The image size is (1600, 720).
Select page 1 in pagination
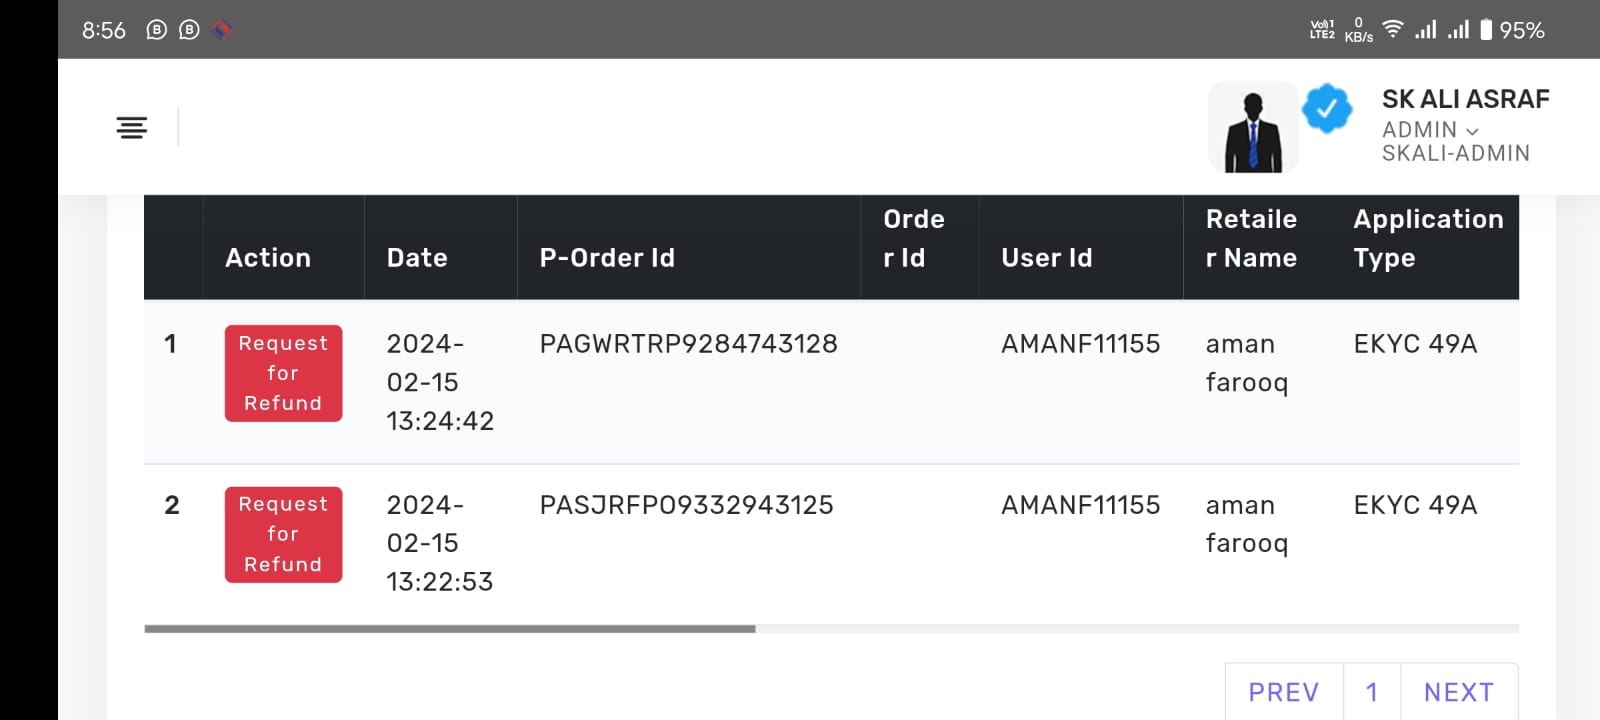[x=1372, y=692]
